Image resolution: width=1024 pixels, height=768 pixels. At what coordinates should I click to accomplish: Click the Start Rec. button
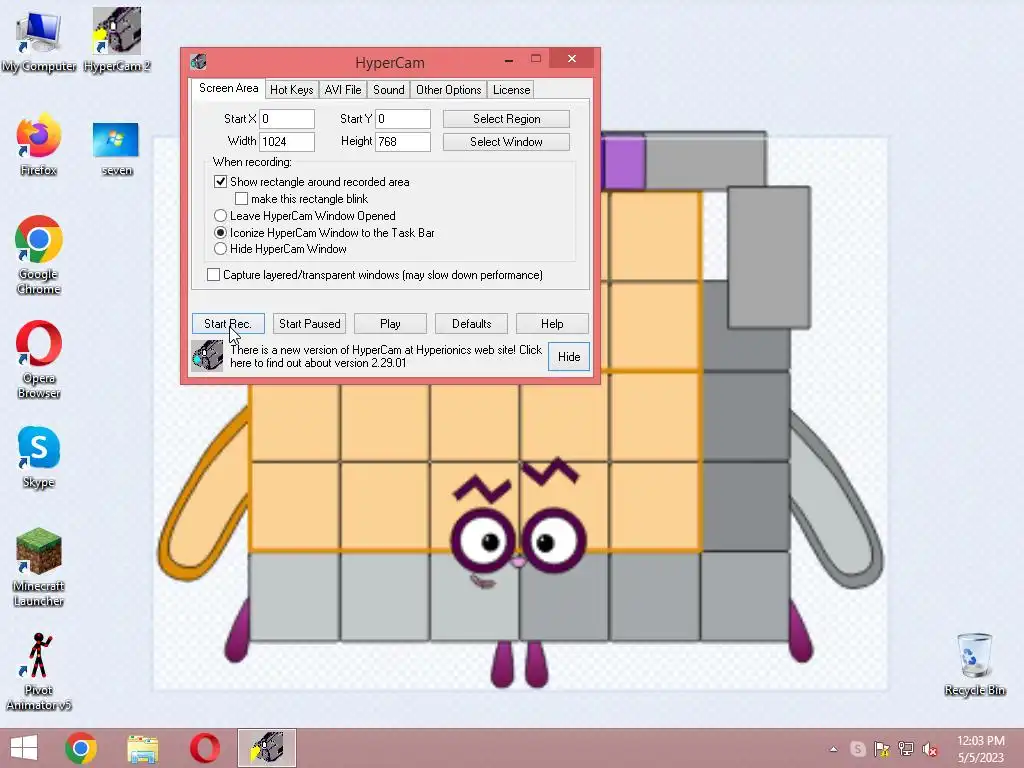pos(228,323)
